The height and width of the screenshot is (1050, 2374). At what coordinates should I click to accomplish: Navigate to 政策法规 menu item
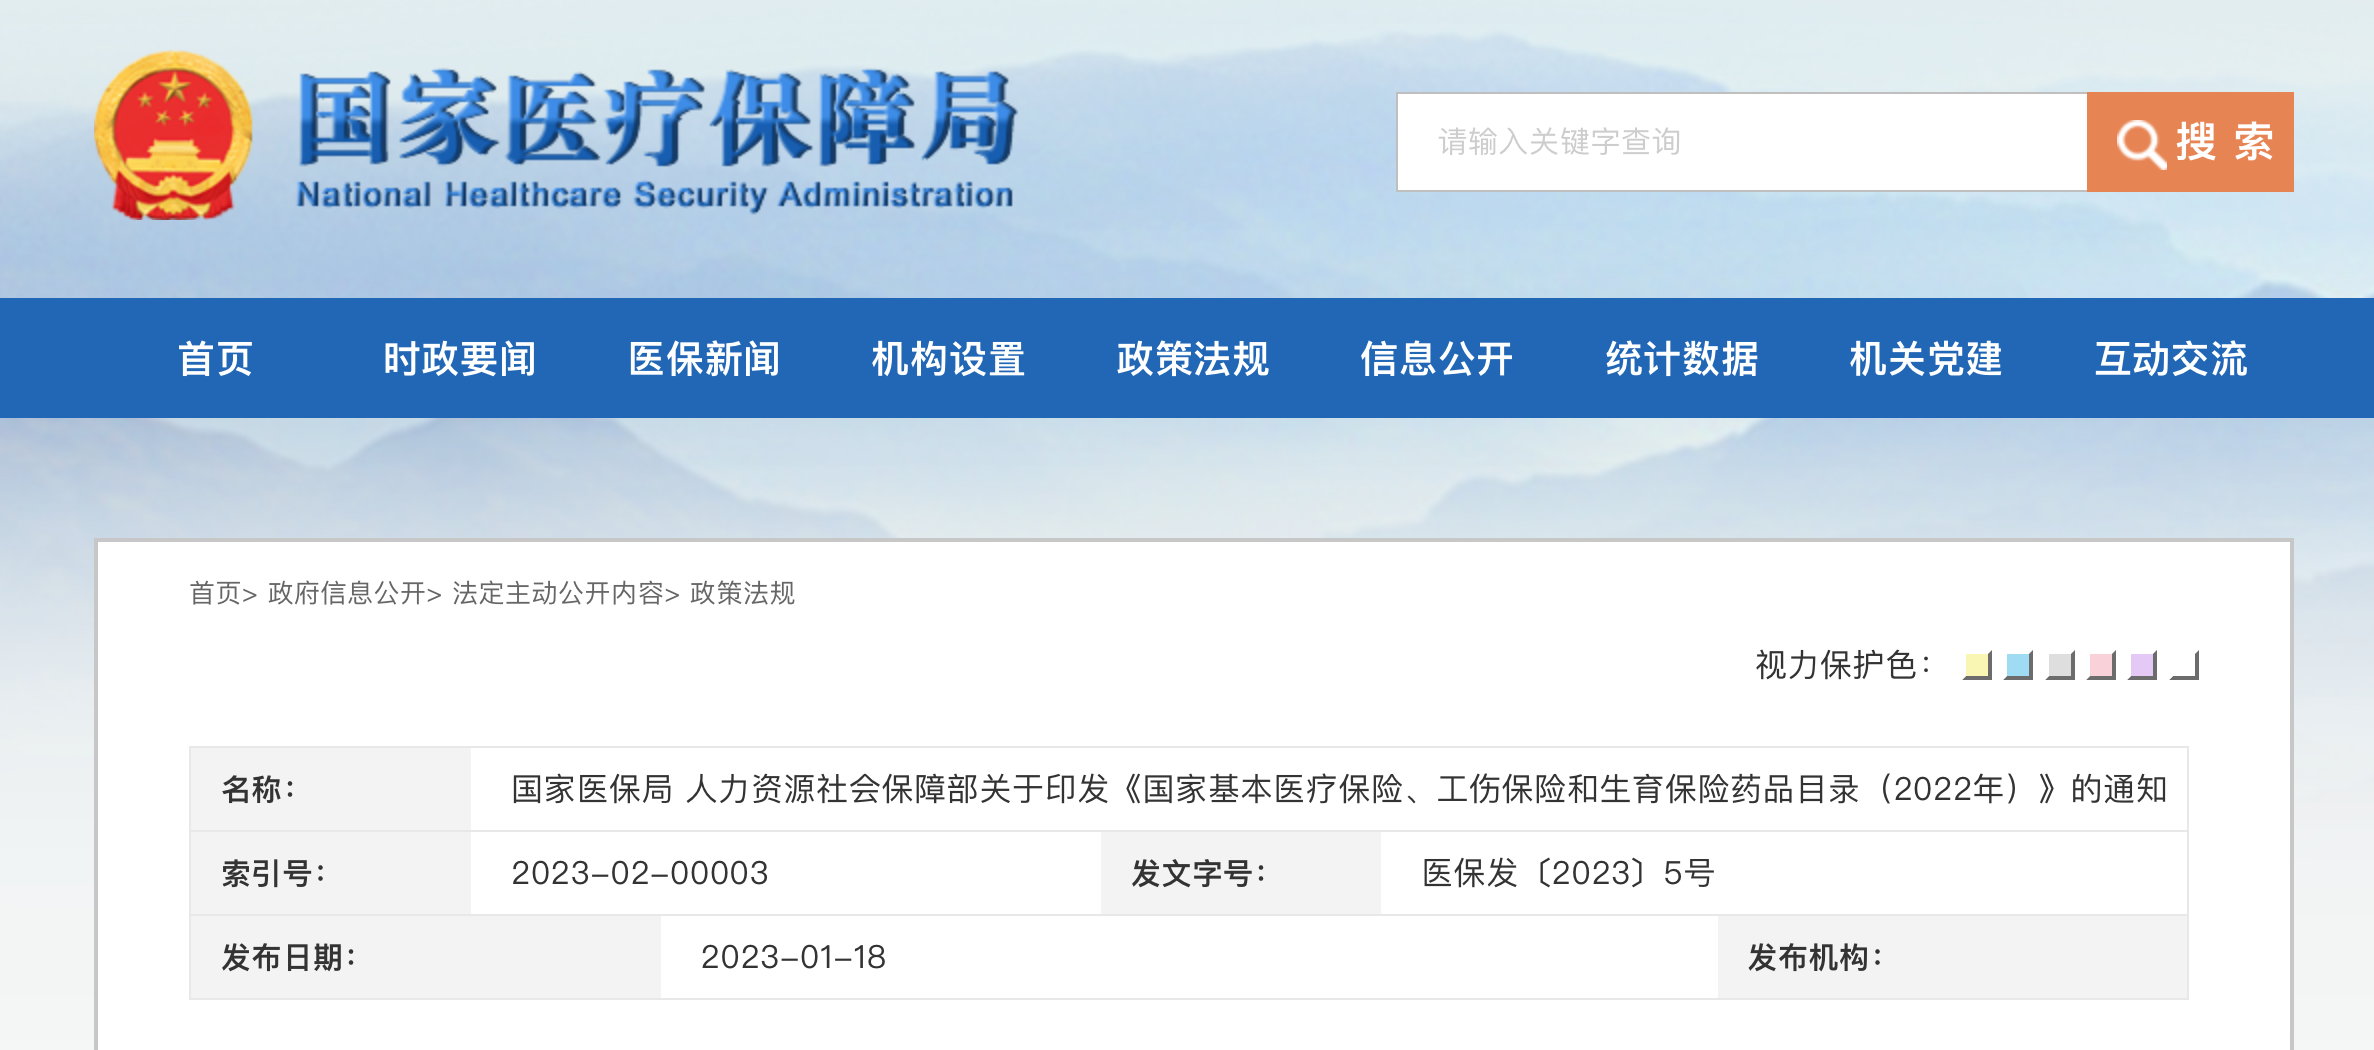pos(1193,359)
